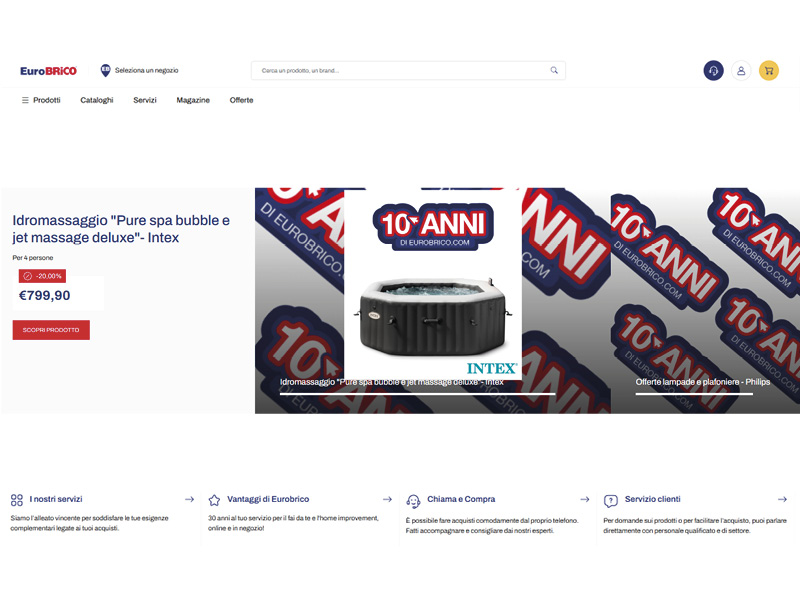The height and width of the screenshot is (600, 800).
Task: Click the arrow next to Vantaggi di Eurobrico
Action: (387, 499)
